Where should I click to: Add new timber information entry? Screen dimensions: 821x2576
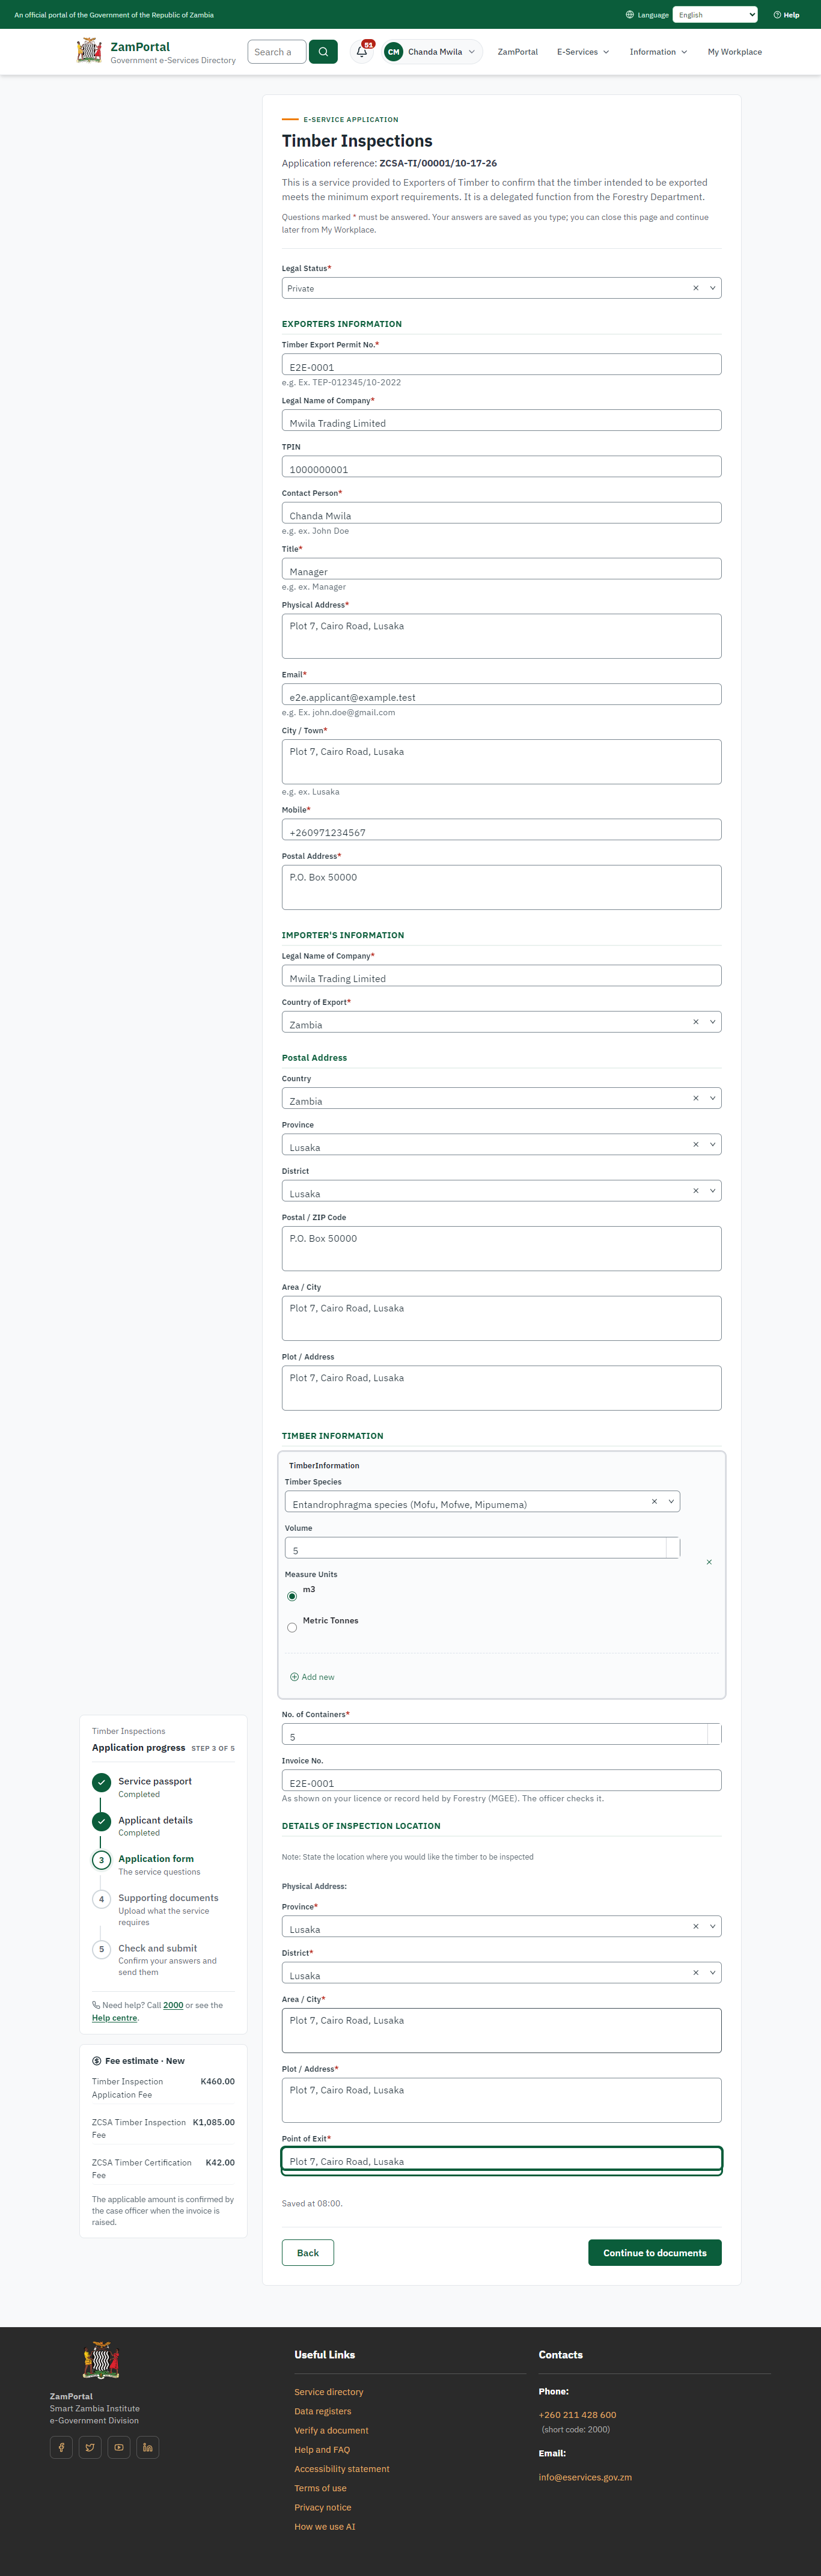coord(312,1677)
